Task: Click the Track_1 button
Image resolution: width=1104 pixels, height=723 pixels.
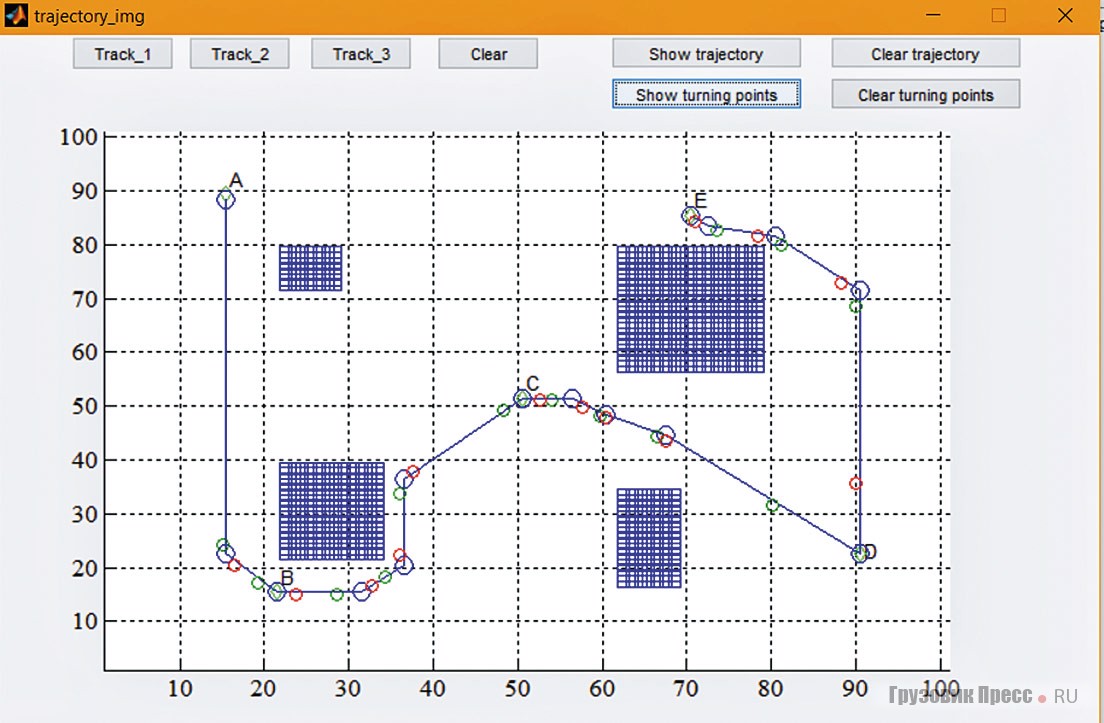Action: click(x=122, y=54)
